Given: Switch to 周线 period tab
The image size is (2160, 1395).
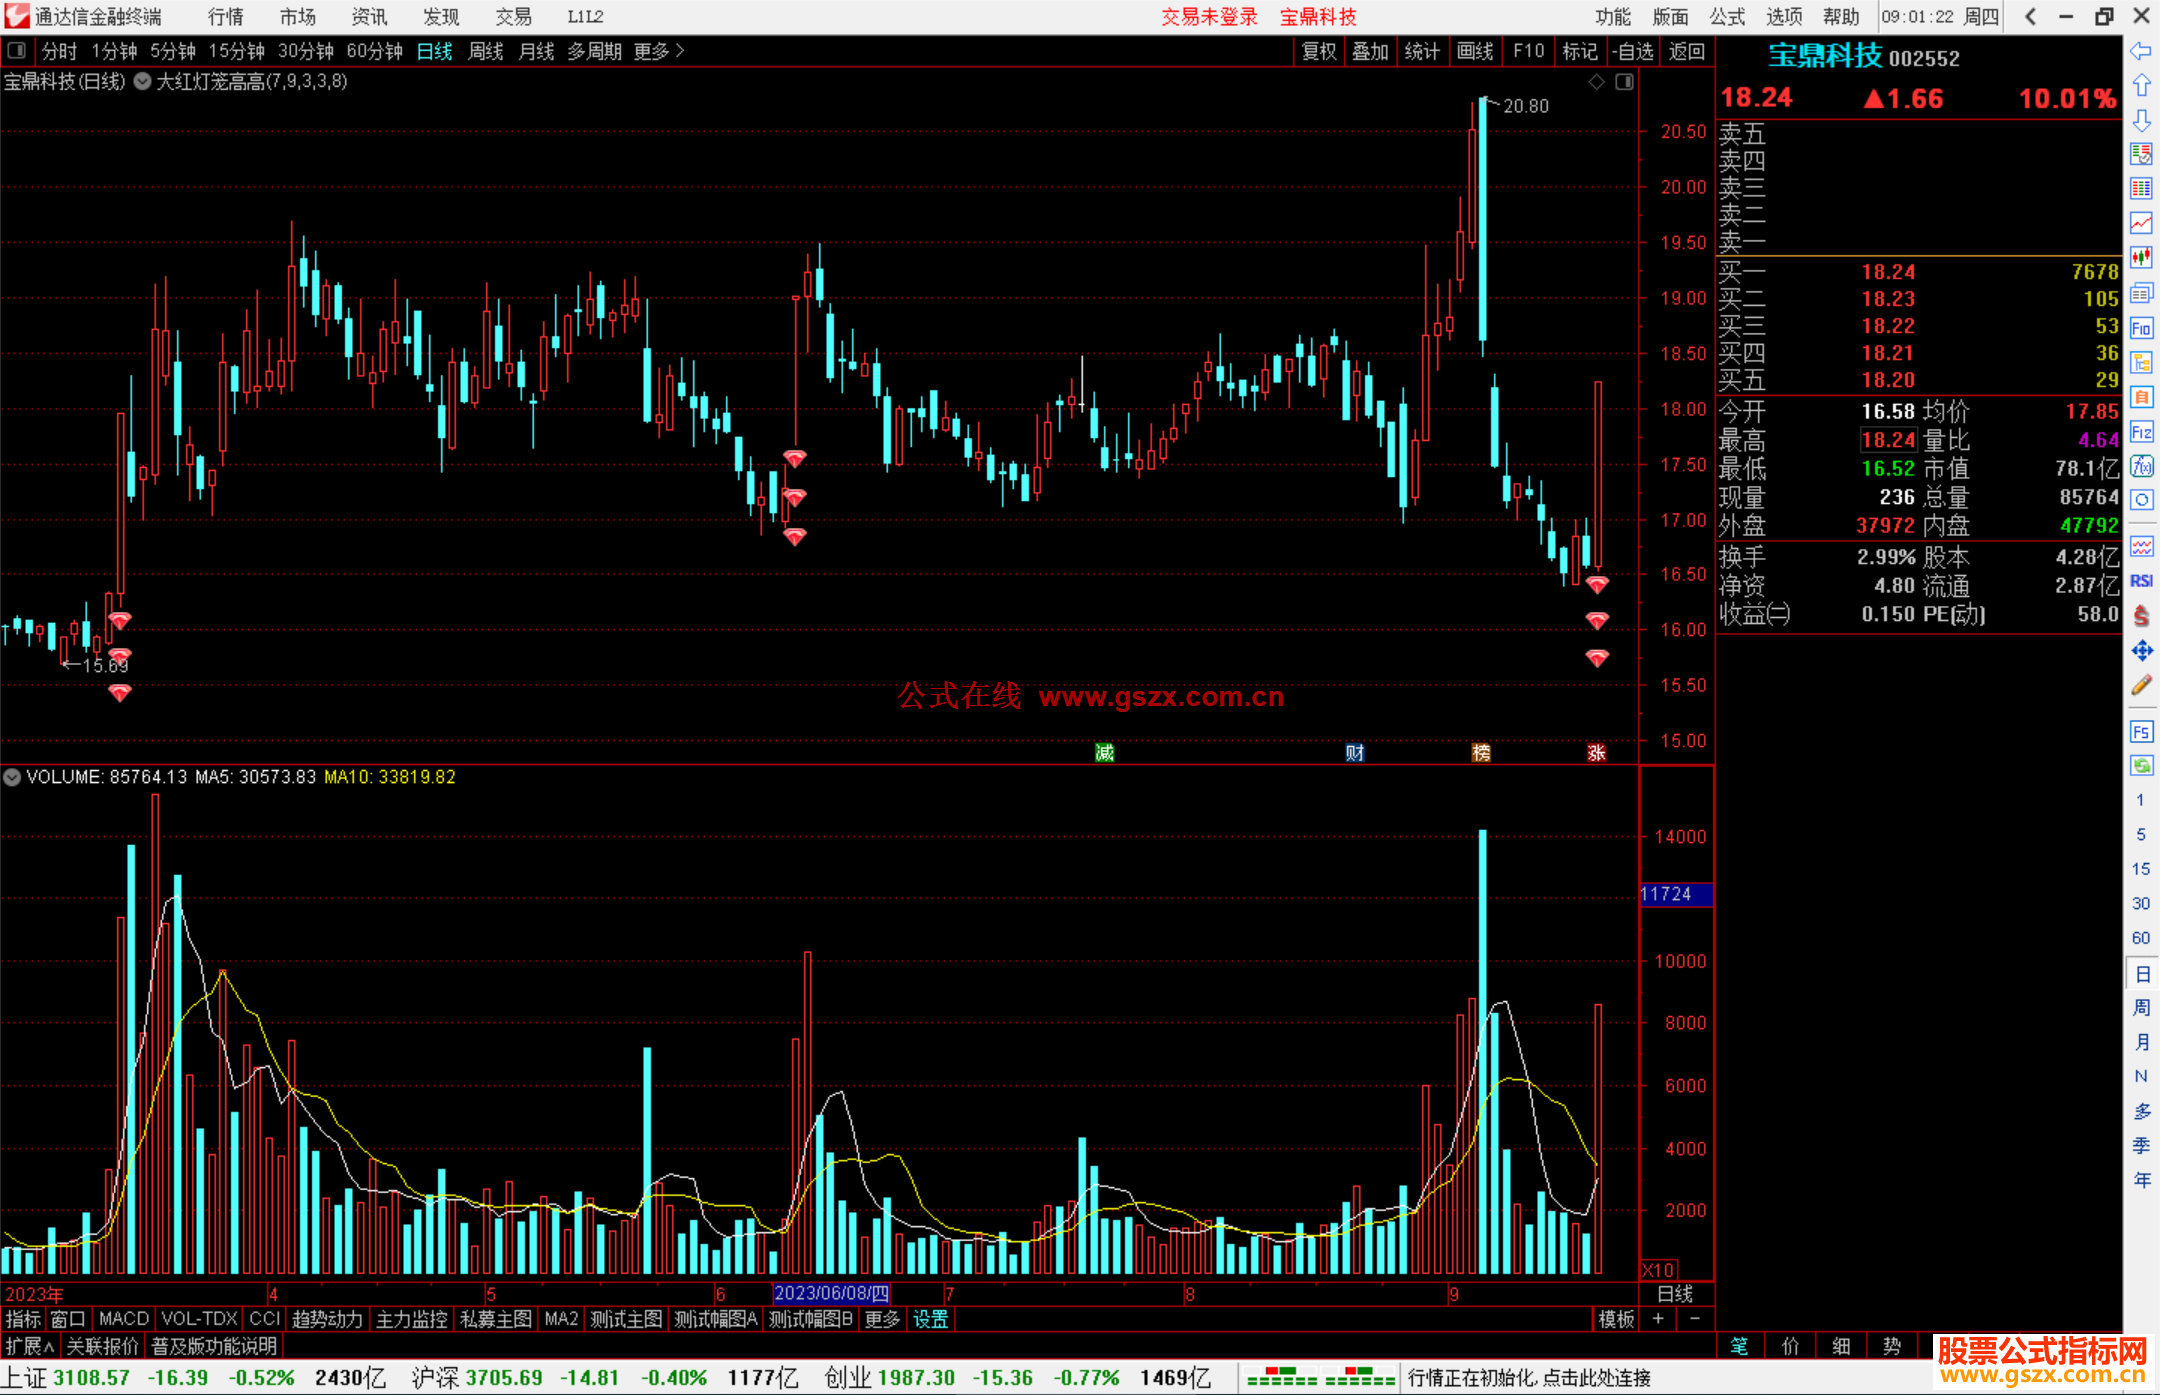Looking at the screenshot, I should point(485,51).
